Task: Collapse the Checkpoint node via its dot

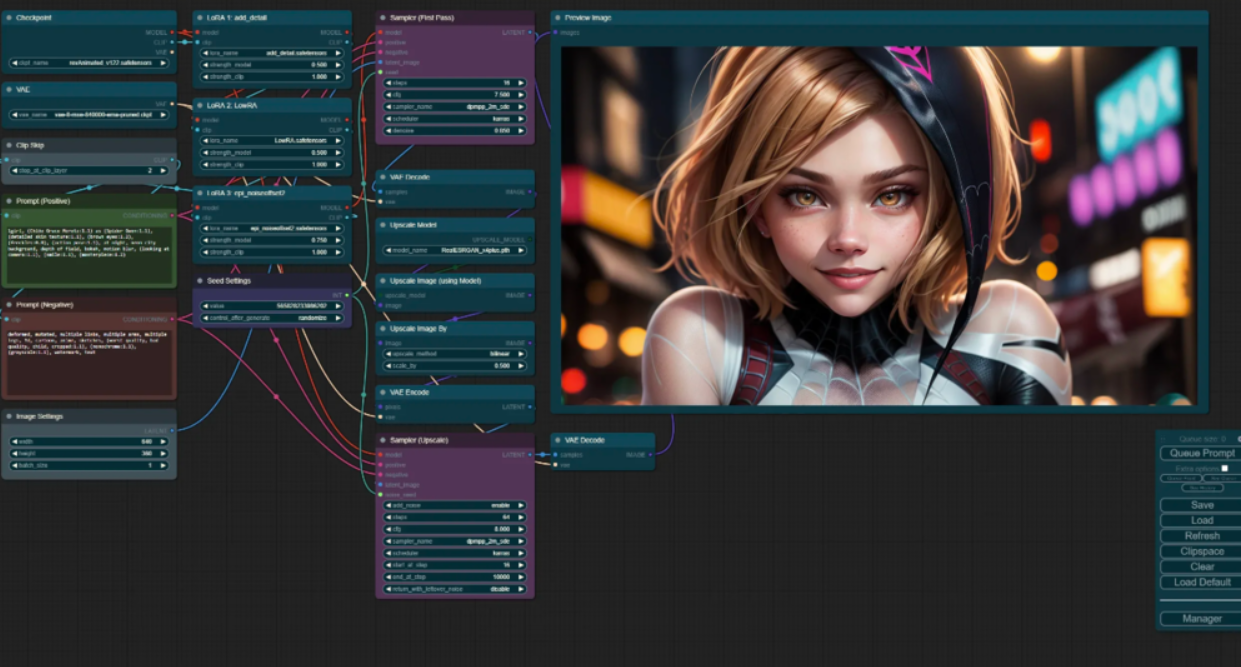Action: click(9, 18)
